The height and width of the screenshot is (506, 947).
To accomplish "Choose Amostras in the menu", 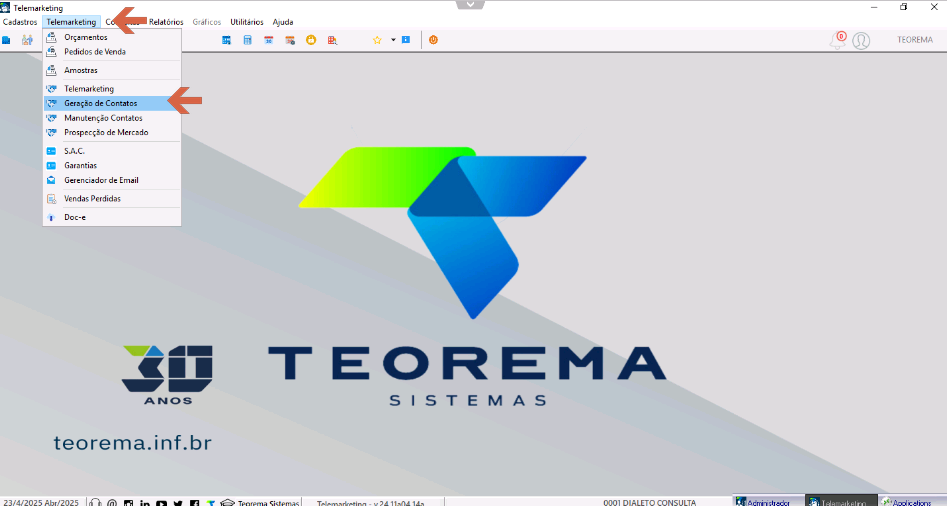I will (112, 70).
